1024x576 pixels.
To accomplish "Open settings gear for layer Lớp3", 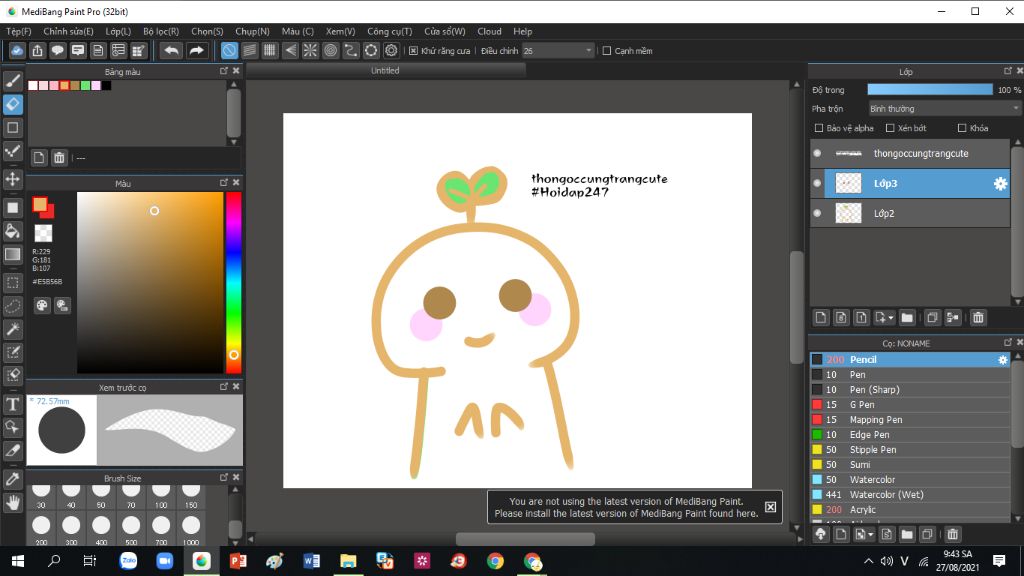I will (x=999, y=184).
